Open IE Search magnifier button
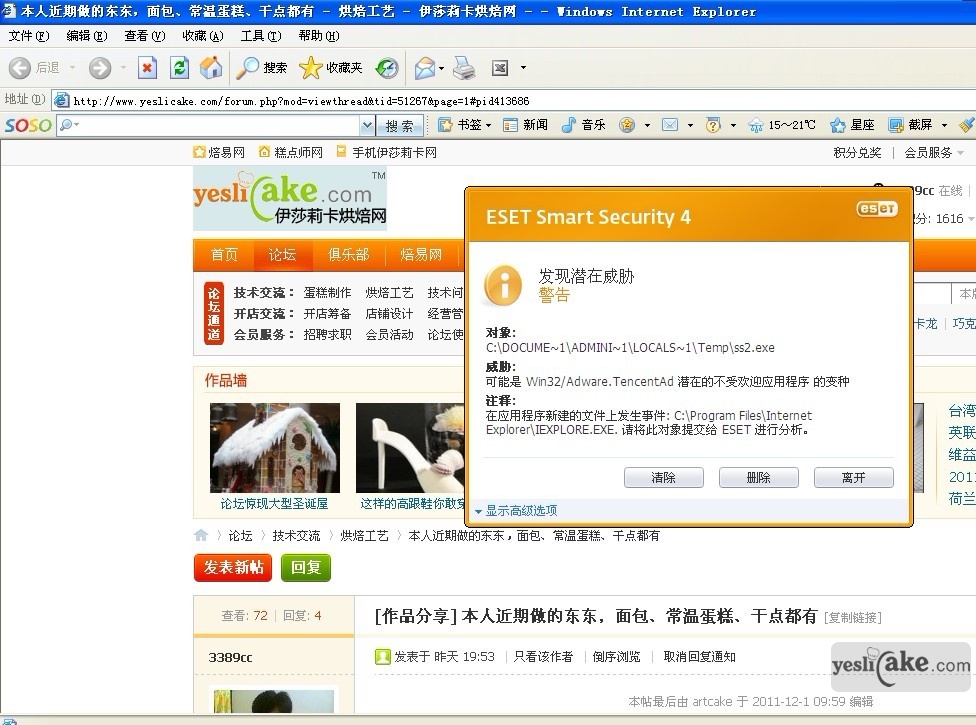The width and height of the screenshot is (976, 725). pos(261,67)
